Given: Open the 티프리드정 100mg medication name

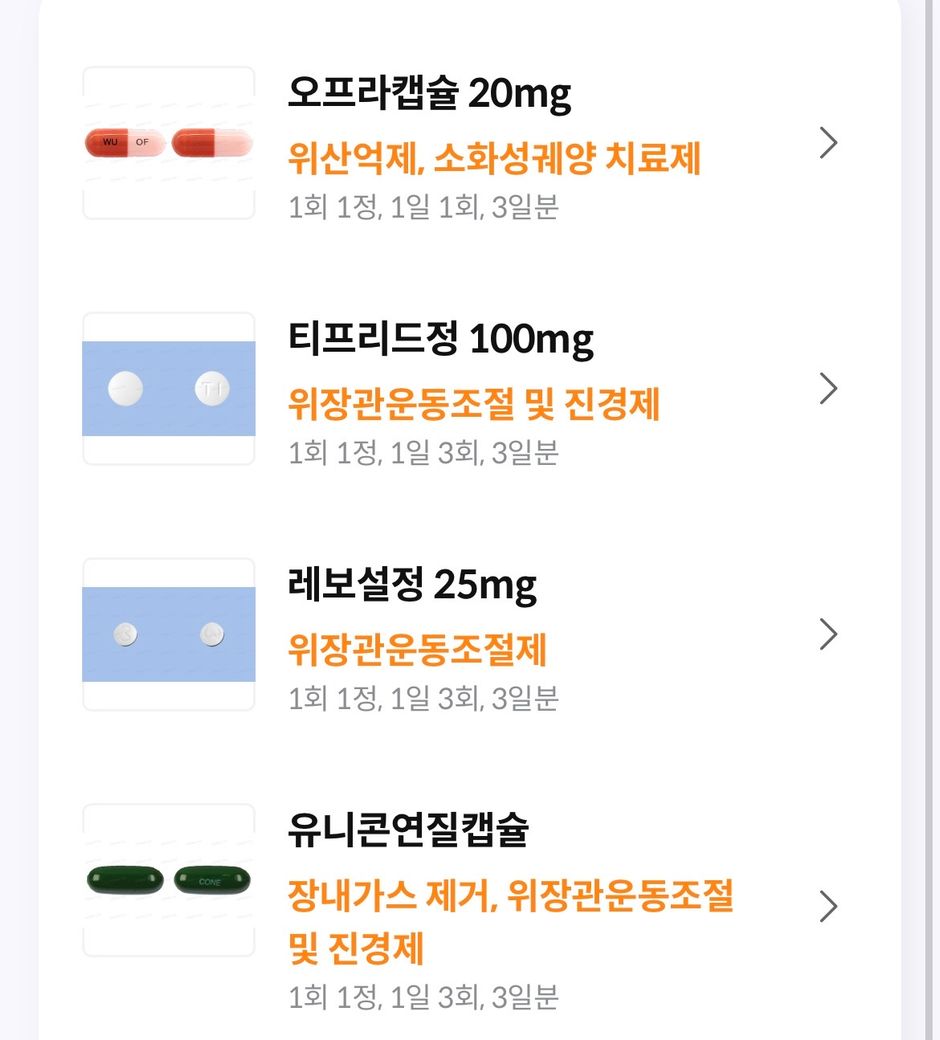Looking at the screenshot, I should click(x=440, y=340).
